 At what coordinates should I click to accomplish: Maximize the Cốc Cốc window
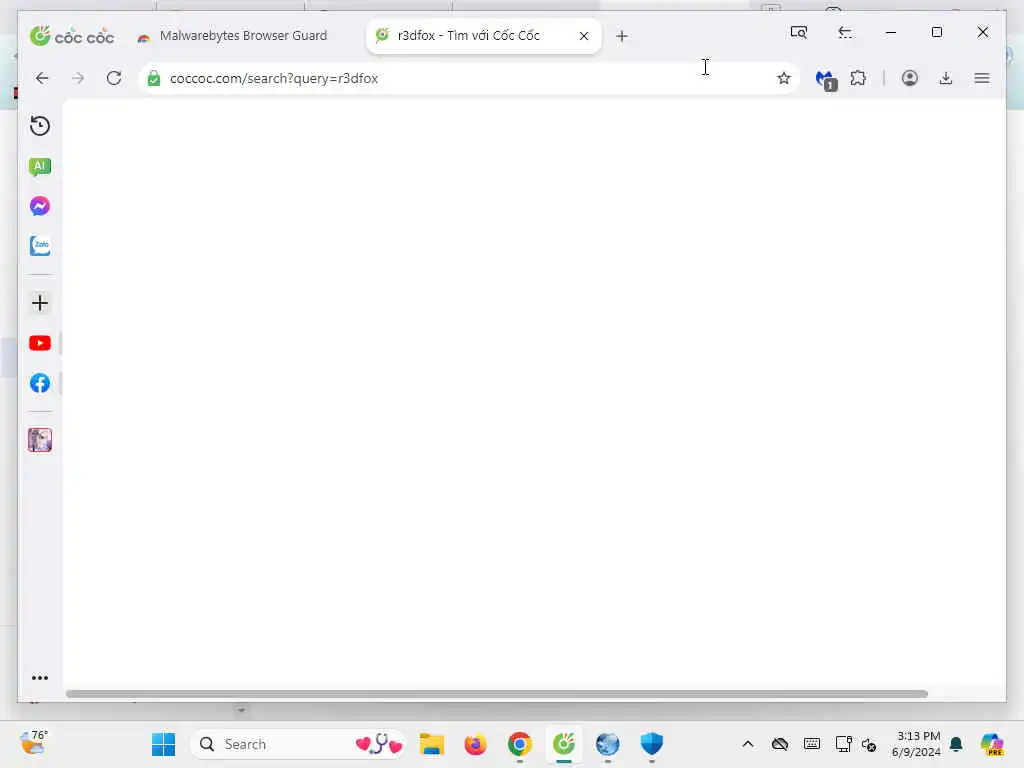pyautogui.click(x=936, y=32)
